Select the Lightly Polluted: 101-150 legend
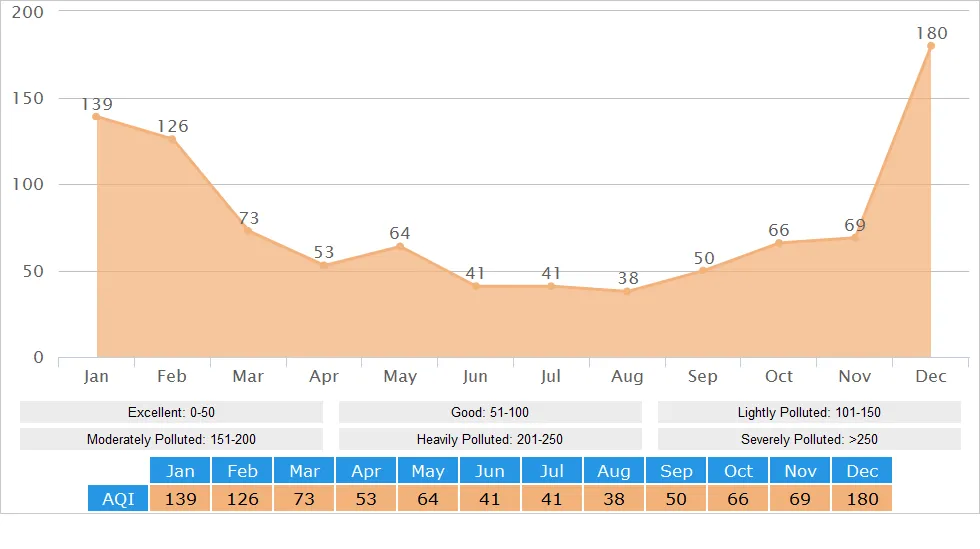 (808, 412)
